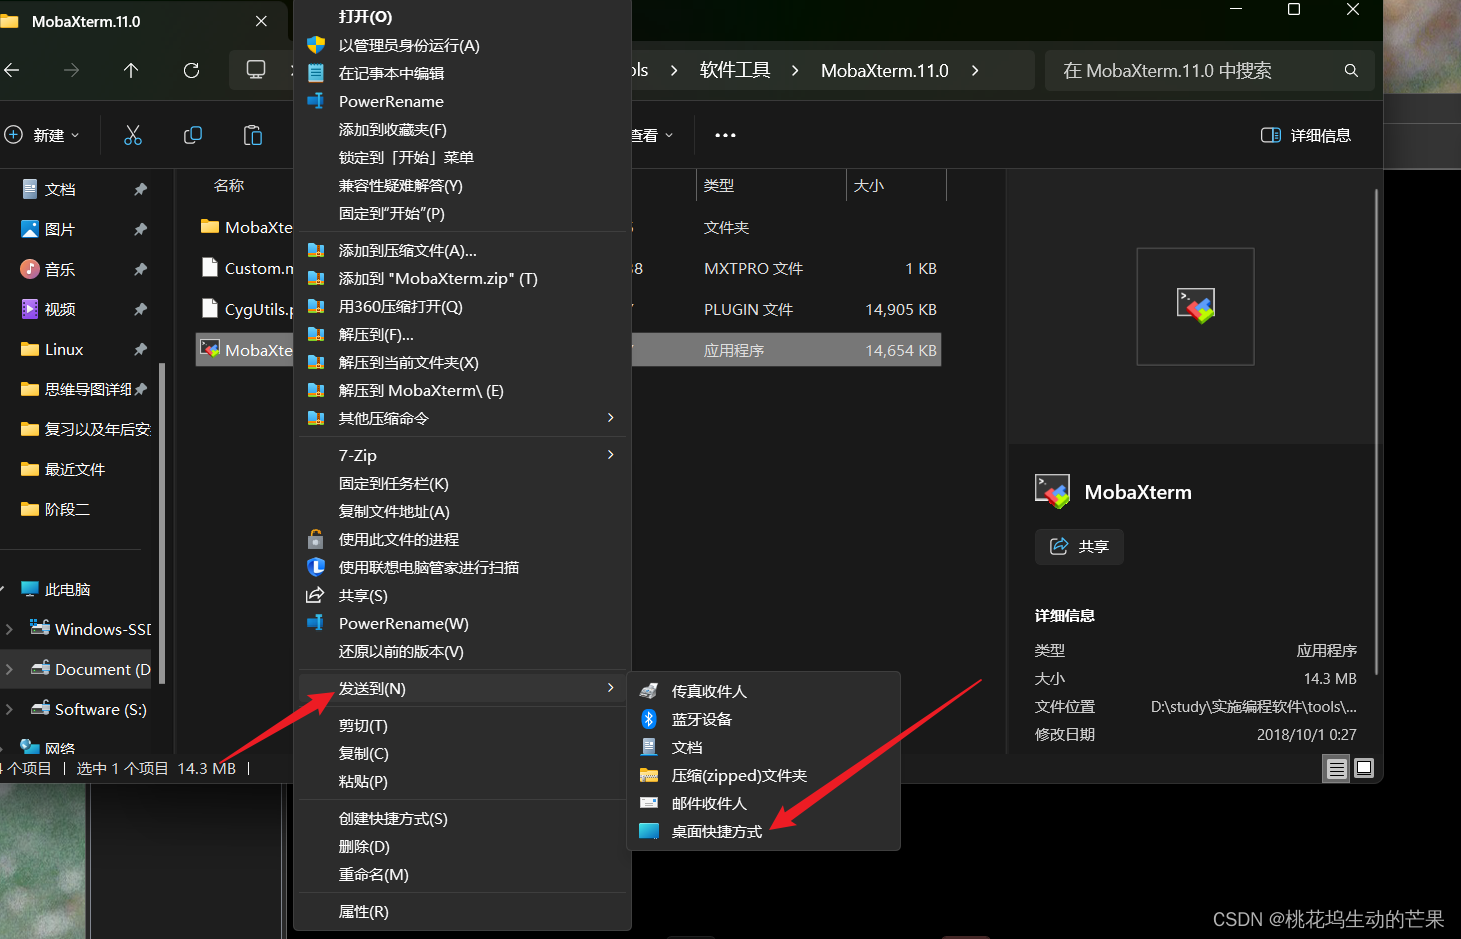Screen dimensions: 1461x939
Task: Click the Lenovo PC Manager scan icon
Action: (x=316, y=567)
